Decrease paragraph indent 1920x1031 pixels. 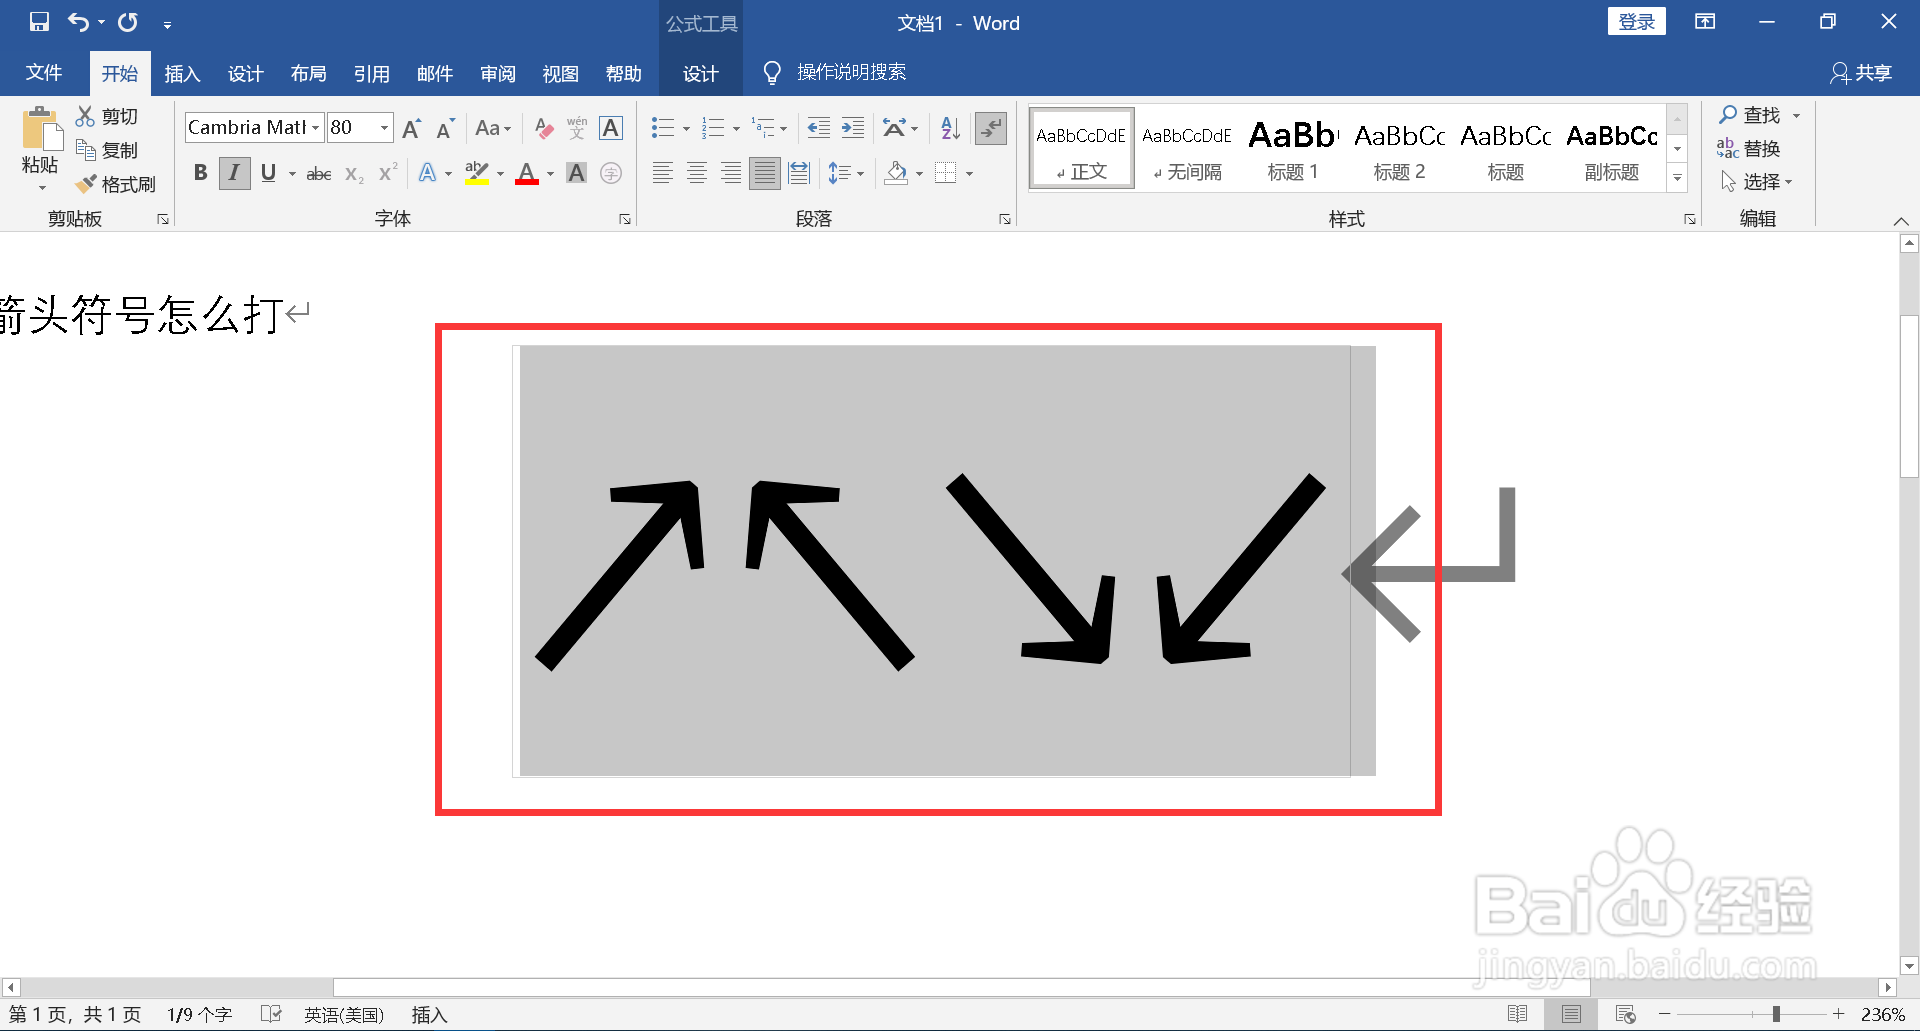(x=818, y=128)
